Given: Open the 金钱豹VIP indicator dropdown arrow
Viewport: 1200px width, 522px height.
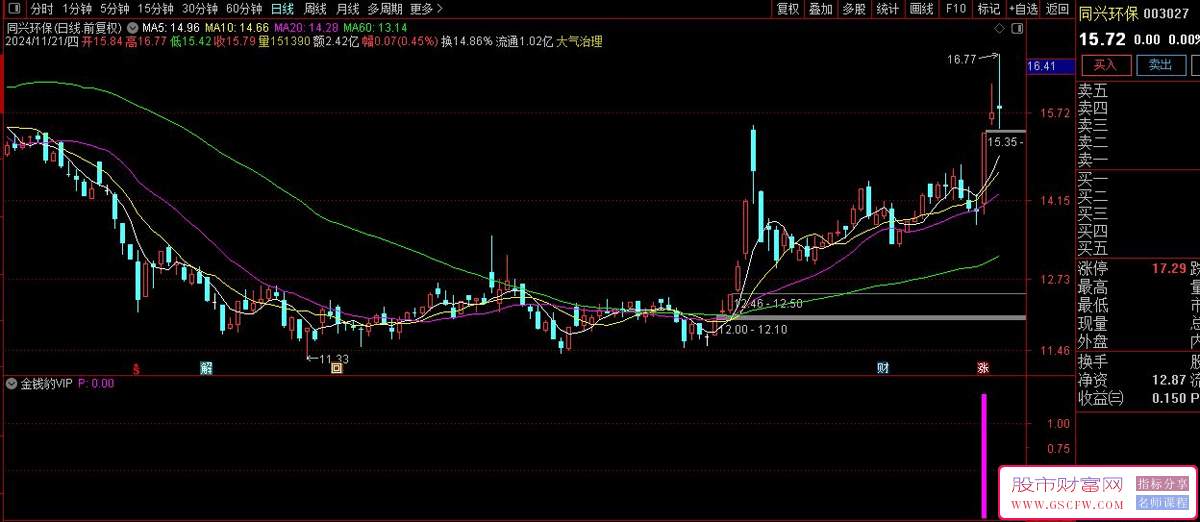Looking at the screenshot, I should (x=11, y=383).
